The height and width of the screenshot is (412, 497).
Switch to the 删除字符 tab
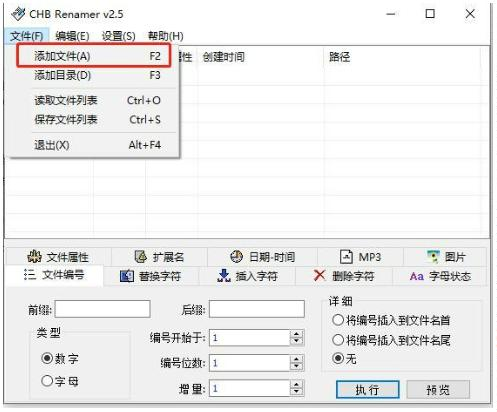[344, 276]
